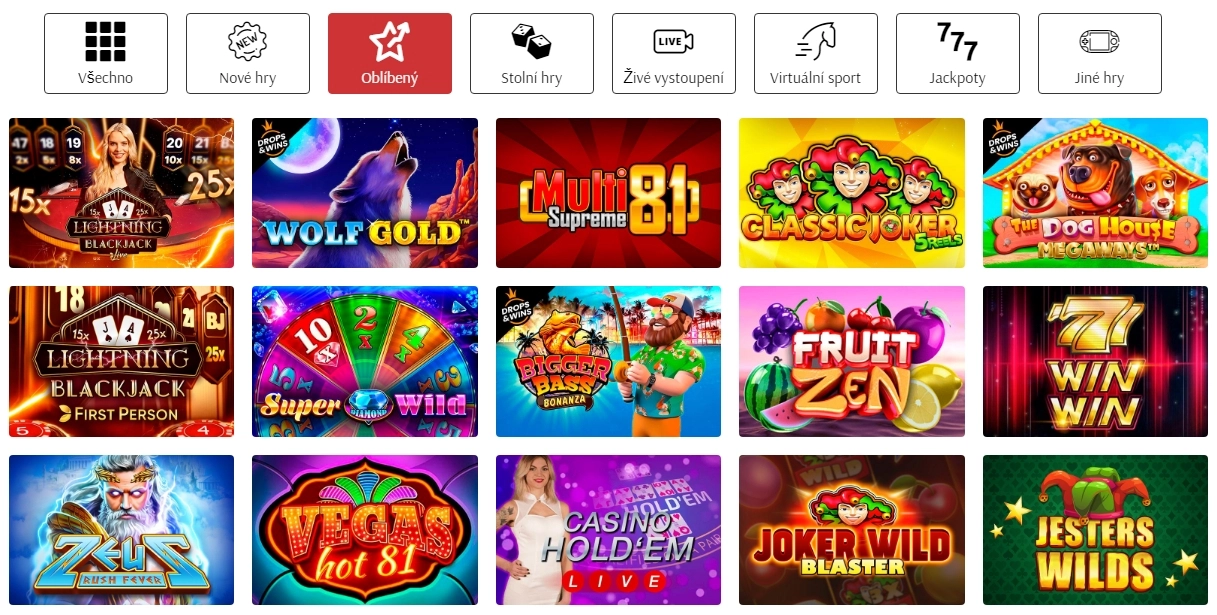
Task: Open Bigger Bass Bonanza game
Action: click(x=608, y=361)
